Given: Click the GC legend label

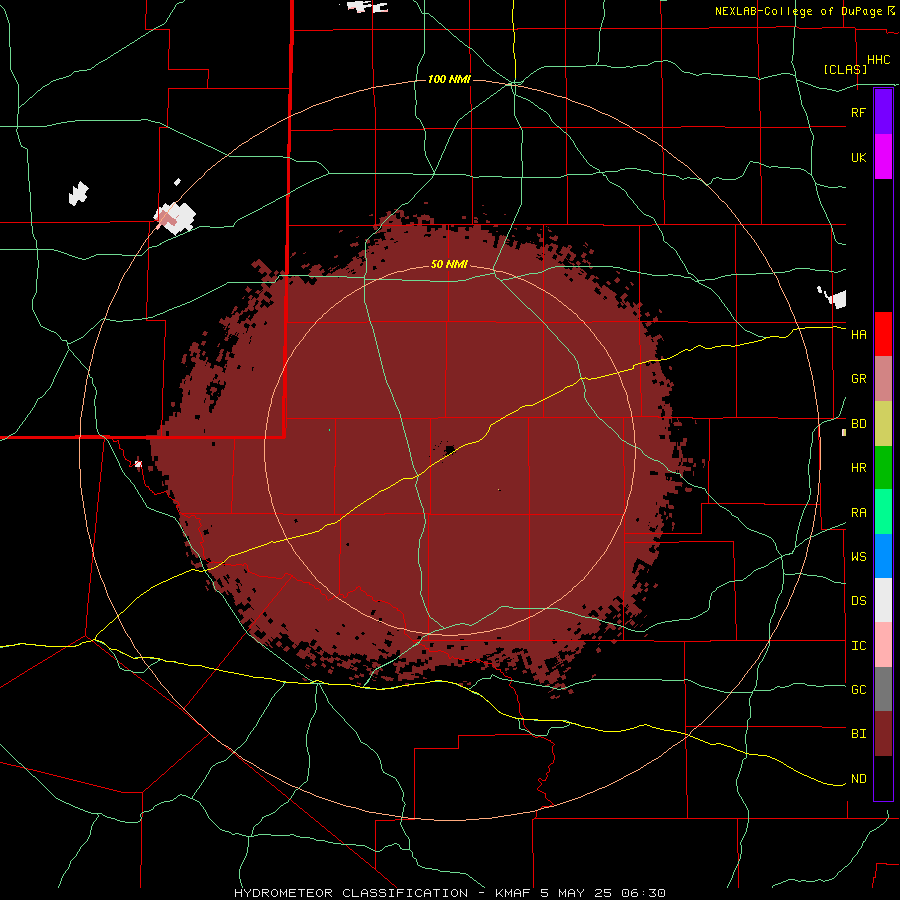Looking at the screenshot, I should 858,690.
